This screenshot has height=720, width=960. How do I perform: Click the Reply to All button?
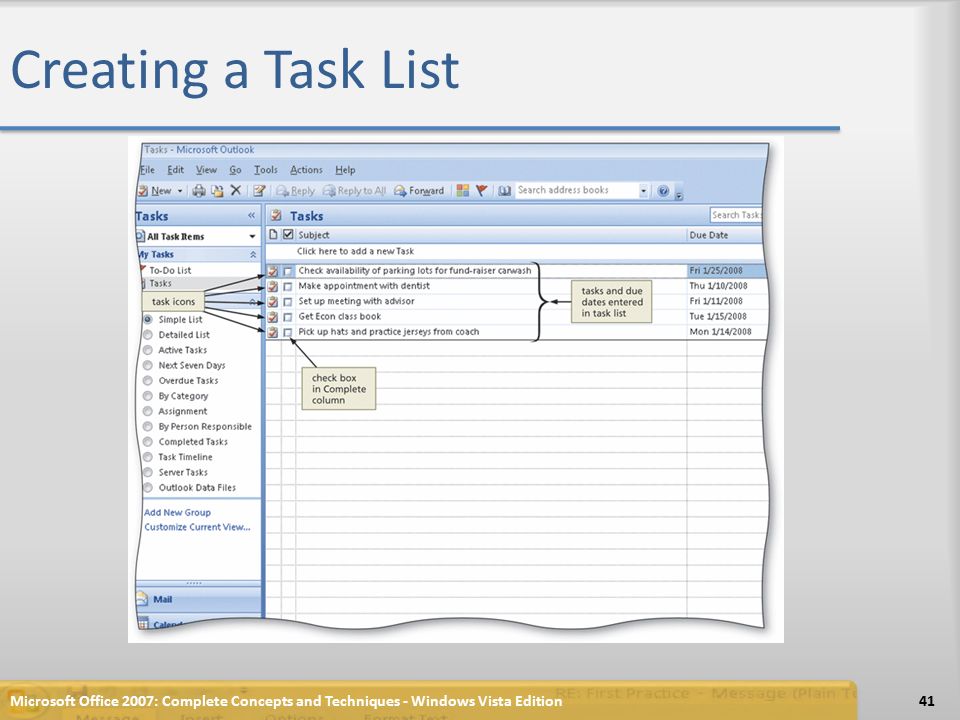click(x=354, y=191)
